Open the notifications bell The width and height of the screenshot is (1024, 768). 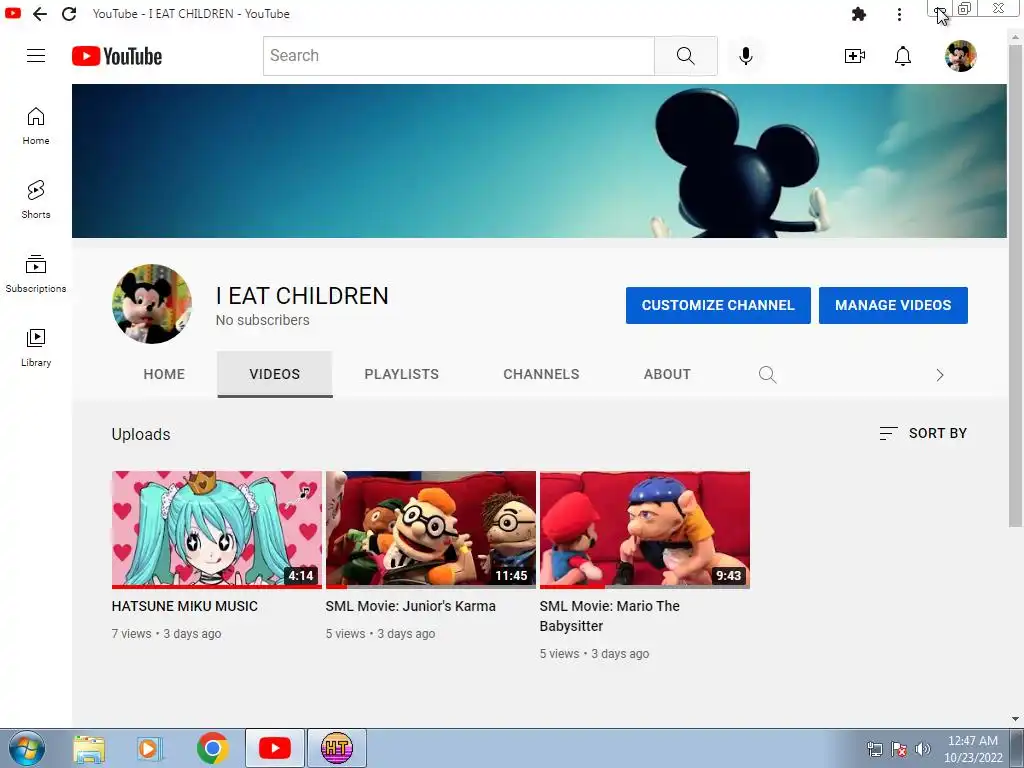coord(903,56)
